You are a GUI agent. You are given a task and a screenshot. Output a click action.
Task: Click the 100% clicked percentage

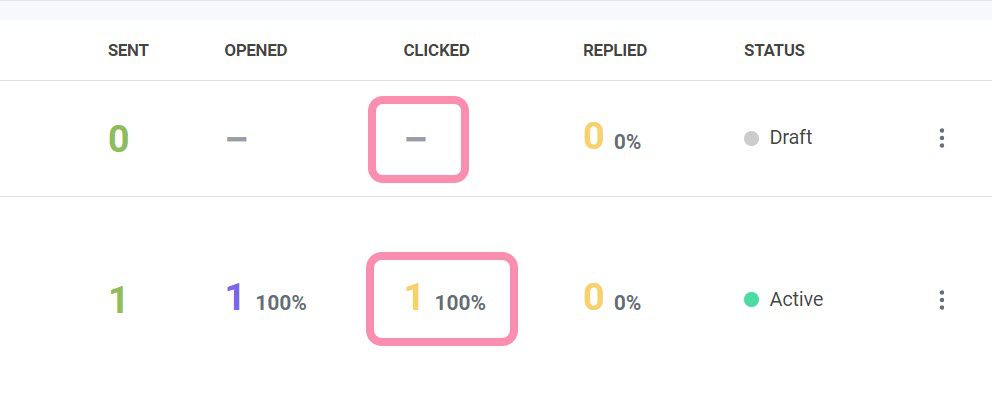[x=460, y=302]
